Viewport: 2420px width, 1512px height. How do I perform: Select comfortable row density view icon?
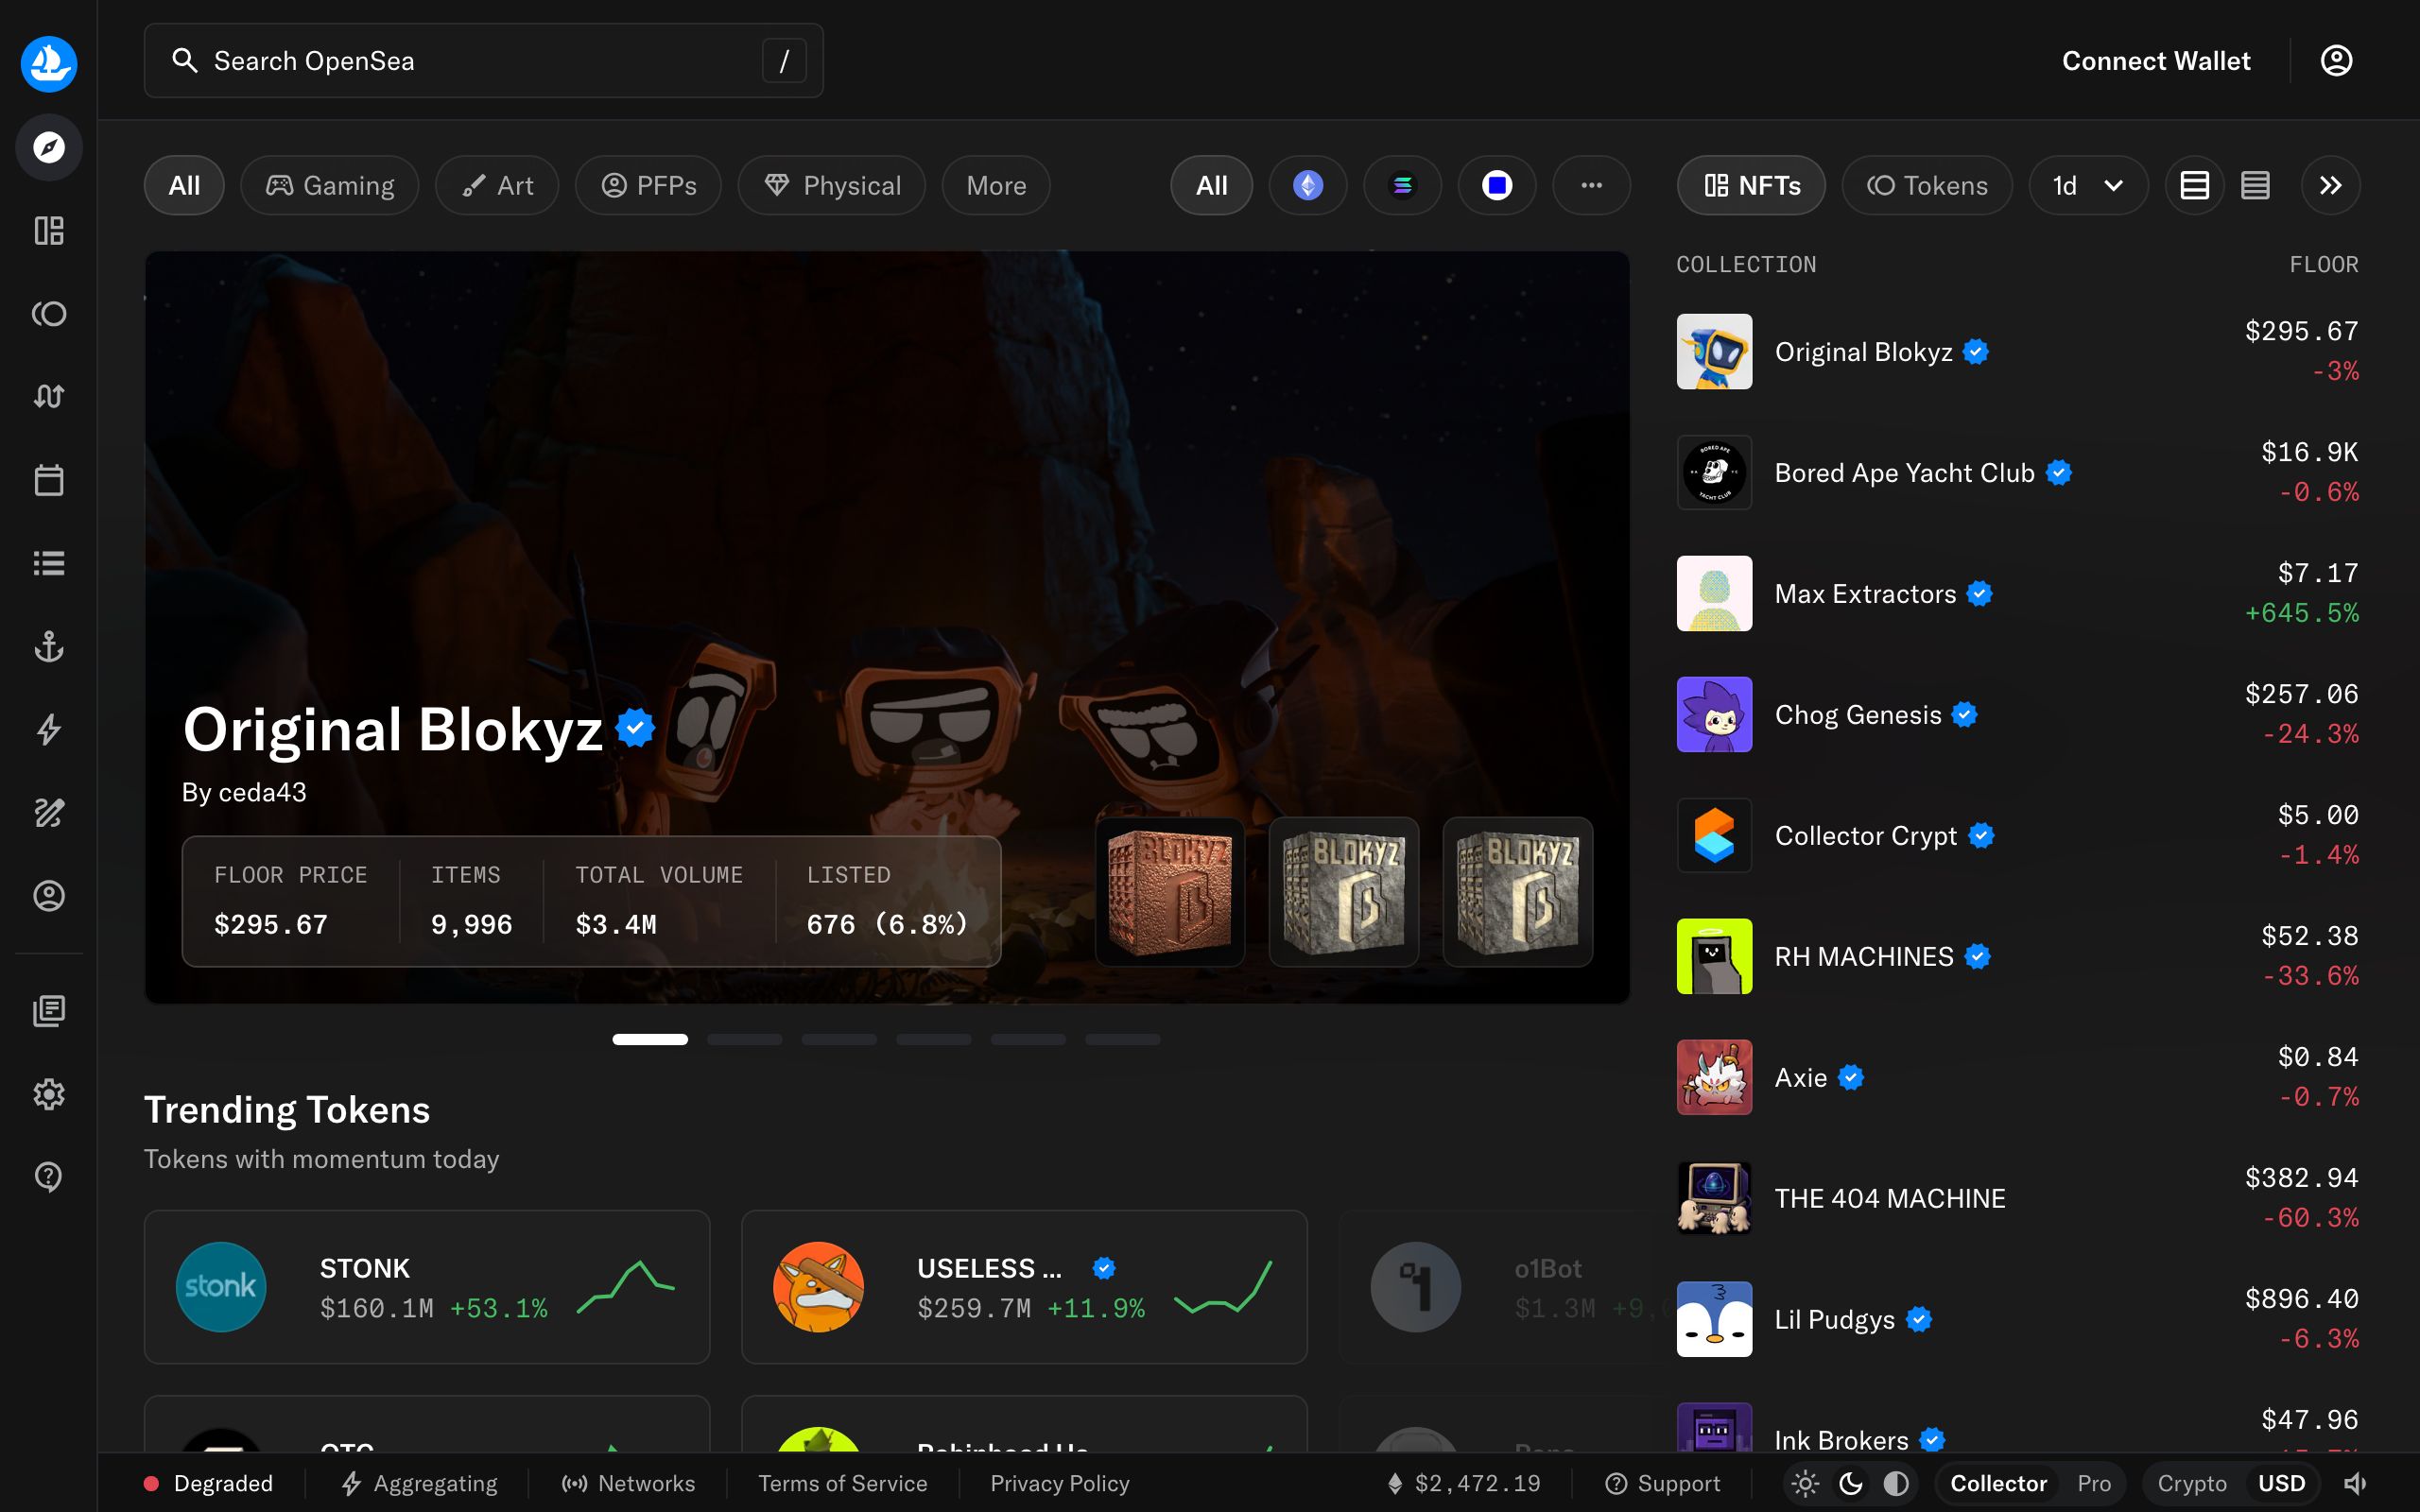click(2195, 185)
